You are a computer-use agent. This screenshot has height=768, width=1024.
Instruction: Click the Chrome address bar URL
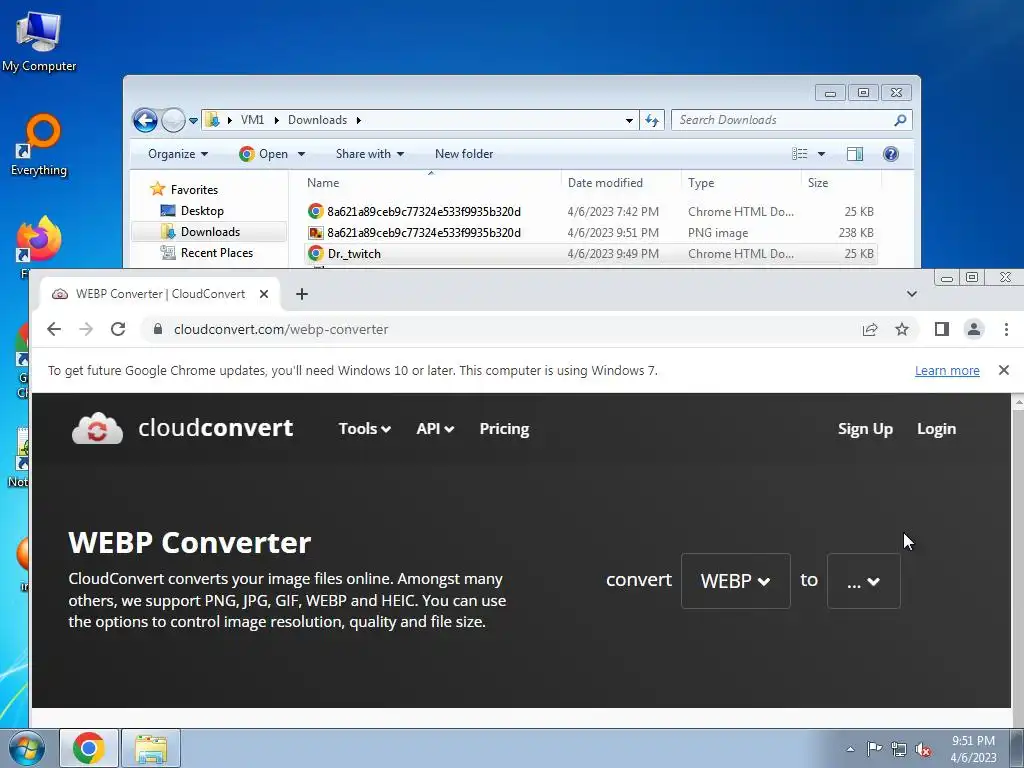tap(281, 329)
